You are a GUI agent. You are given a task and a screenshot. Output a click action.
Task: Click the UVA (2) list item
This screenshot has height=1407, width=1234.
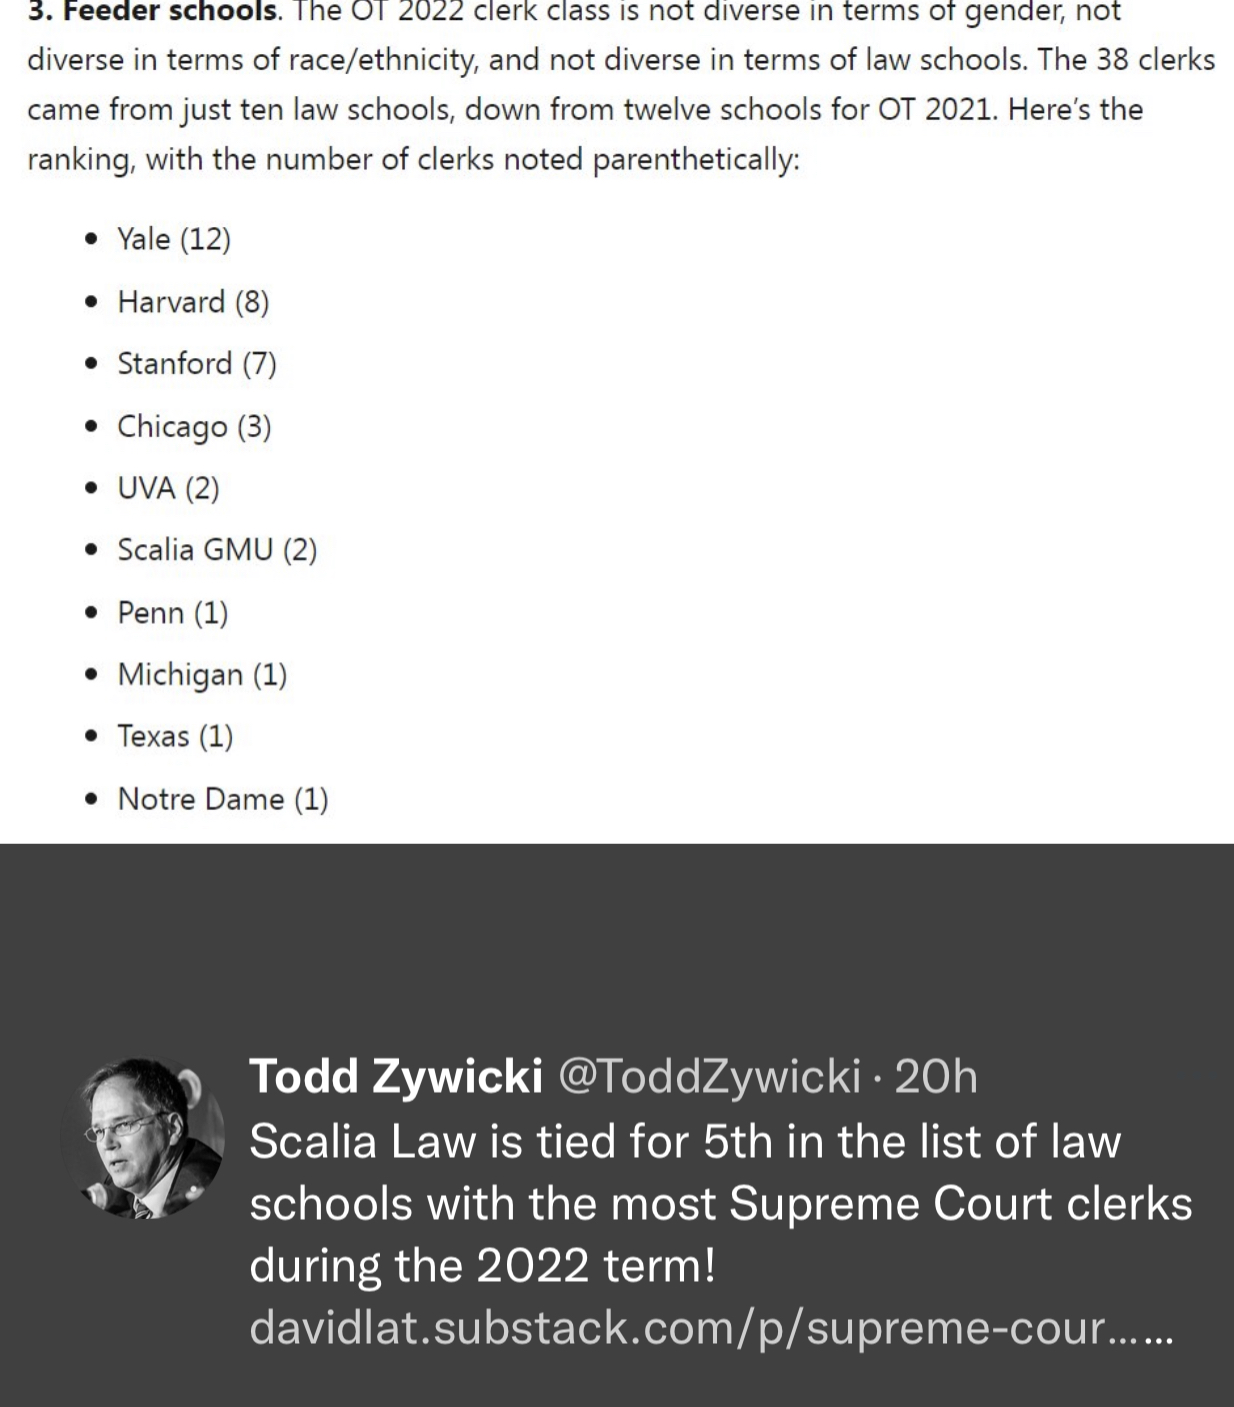coord(168,488)
